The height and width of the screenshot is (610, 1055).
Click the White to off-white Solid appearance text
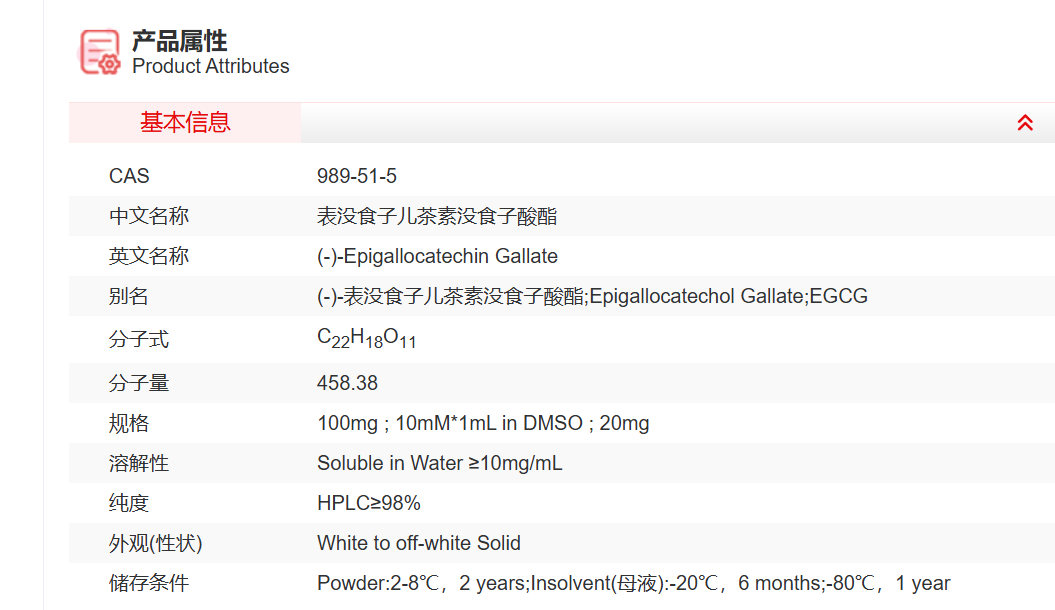419,543
